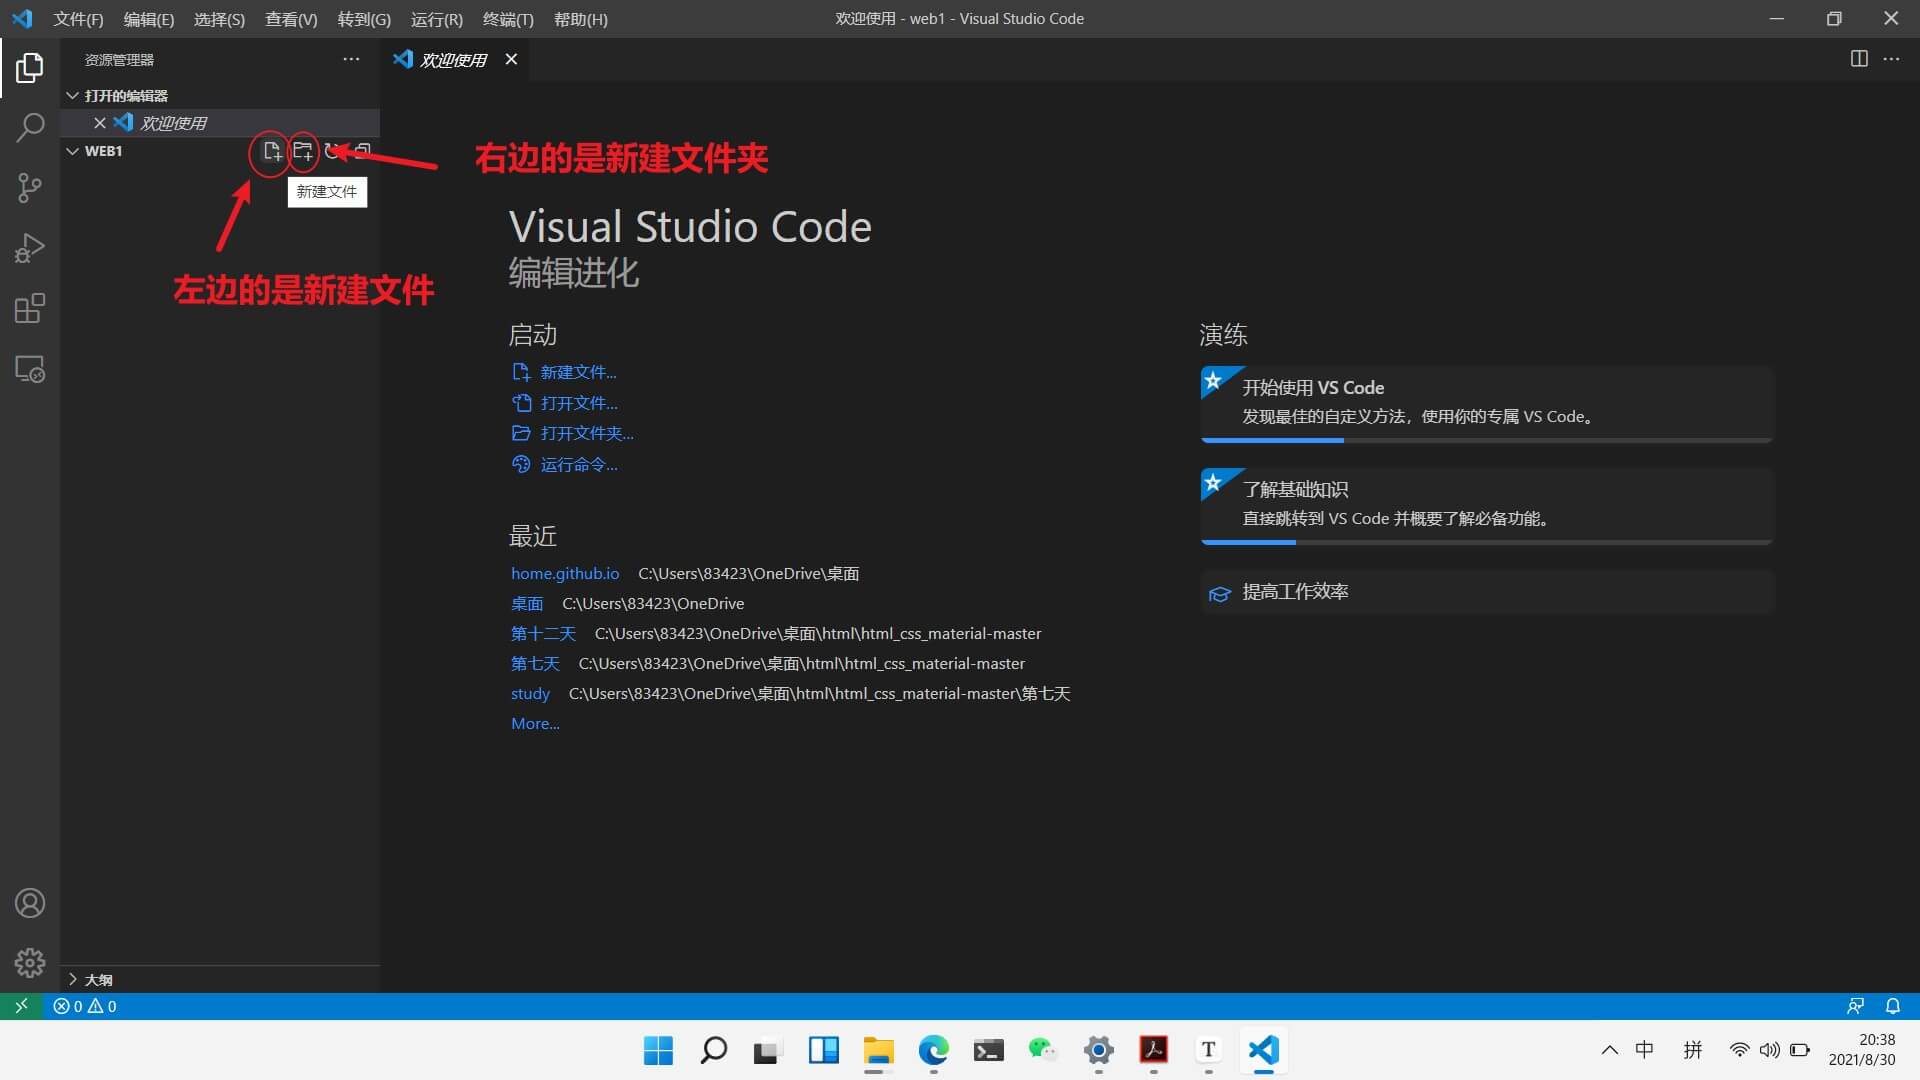This screenshot has width=1920, height=1080.
Task: Open the 转到(G) menu
Action: (364, 19)
